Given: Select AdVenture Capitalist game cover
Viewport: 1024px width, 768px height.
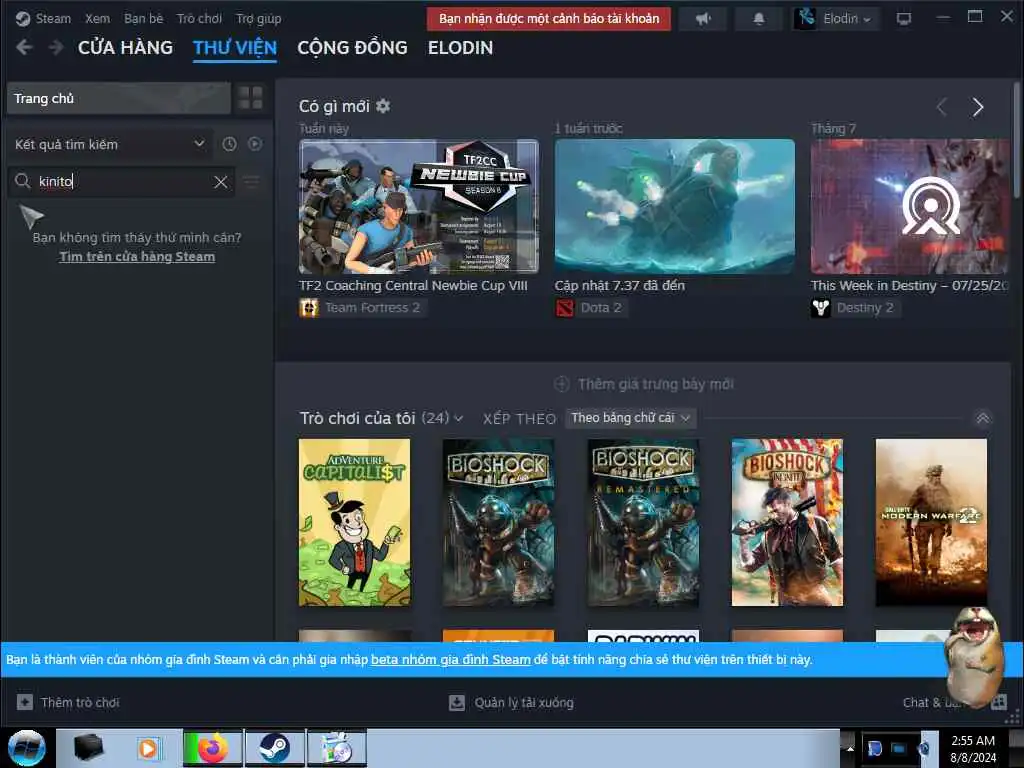Looking at the screenshot, I should (355, 522).
